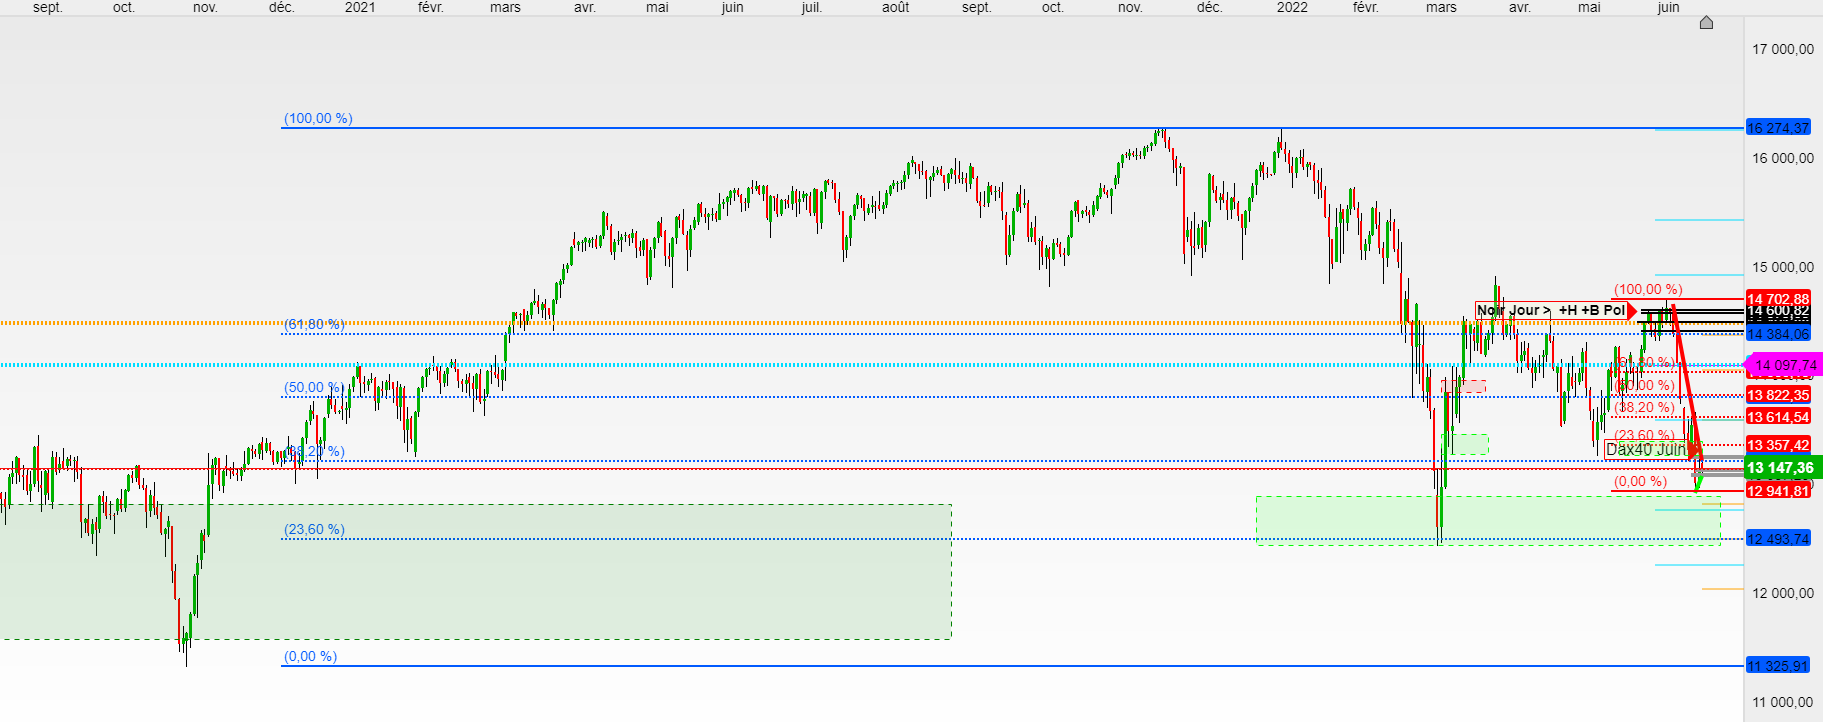Screen dimensions: 1823x722
Task: Select the Dax40 Juin annotation label
Action: pos(1646,450)
